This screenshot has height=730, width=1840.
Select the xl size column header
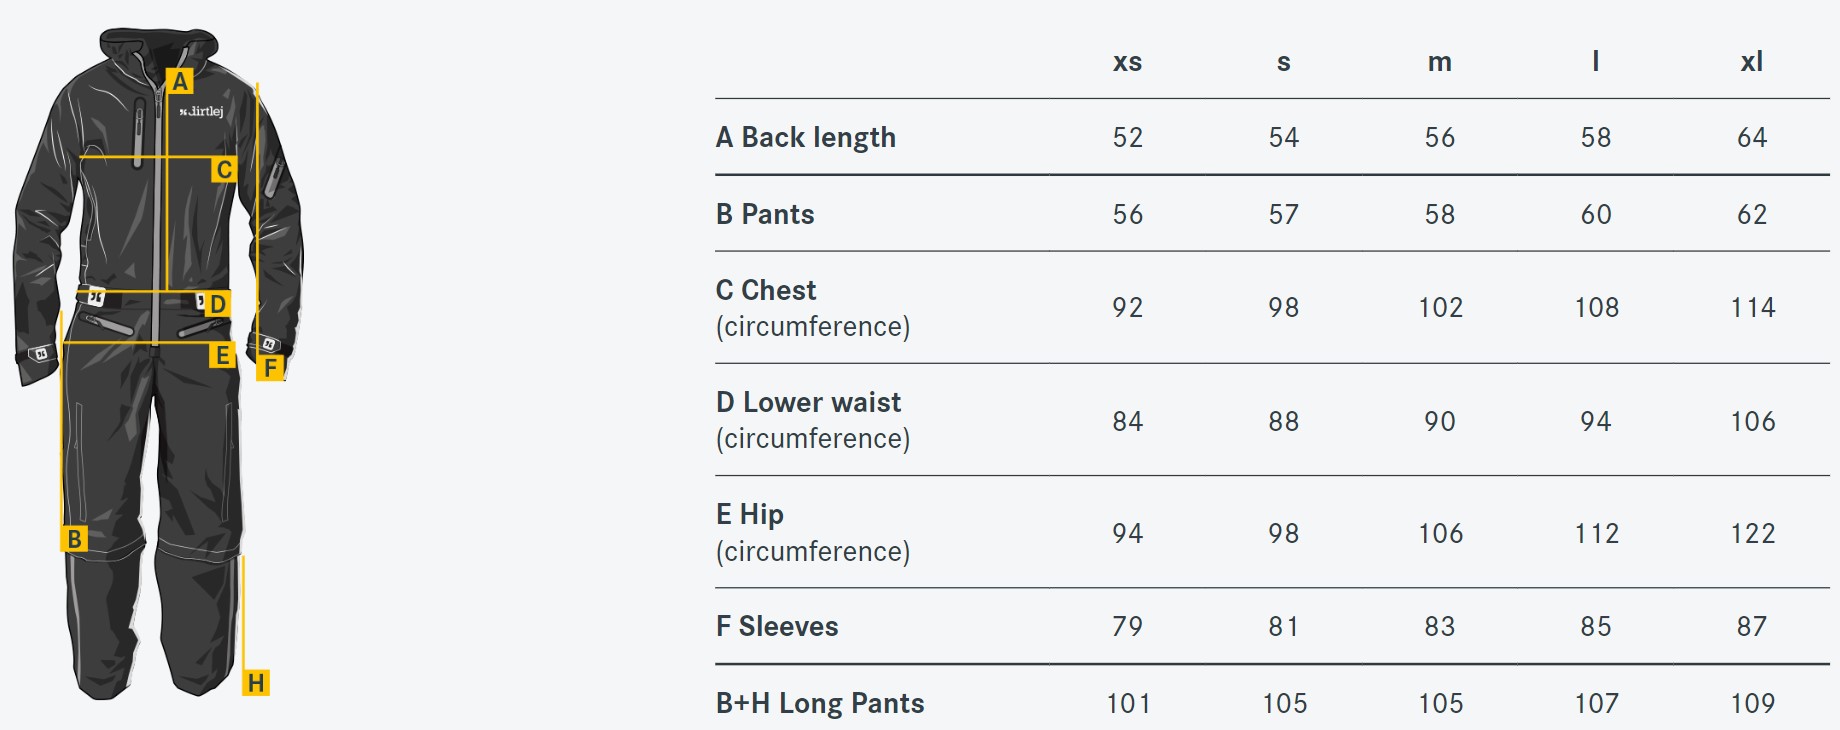tap(1752, 62)
